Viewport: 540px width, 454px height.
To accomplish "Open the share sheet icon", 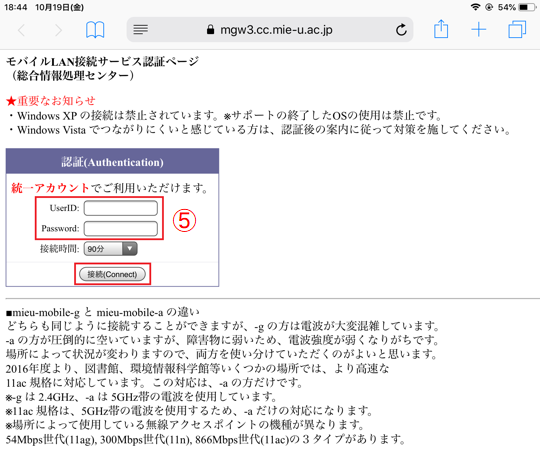I will point(441,29).
